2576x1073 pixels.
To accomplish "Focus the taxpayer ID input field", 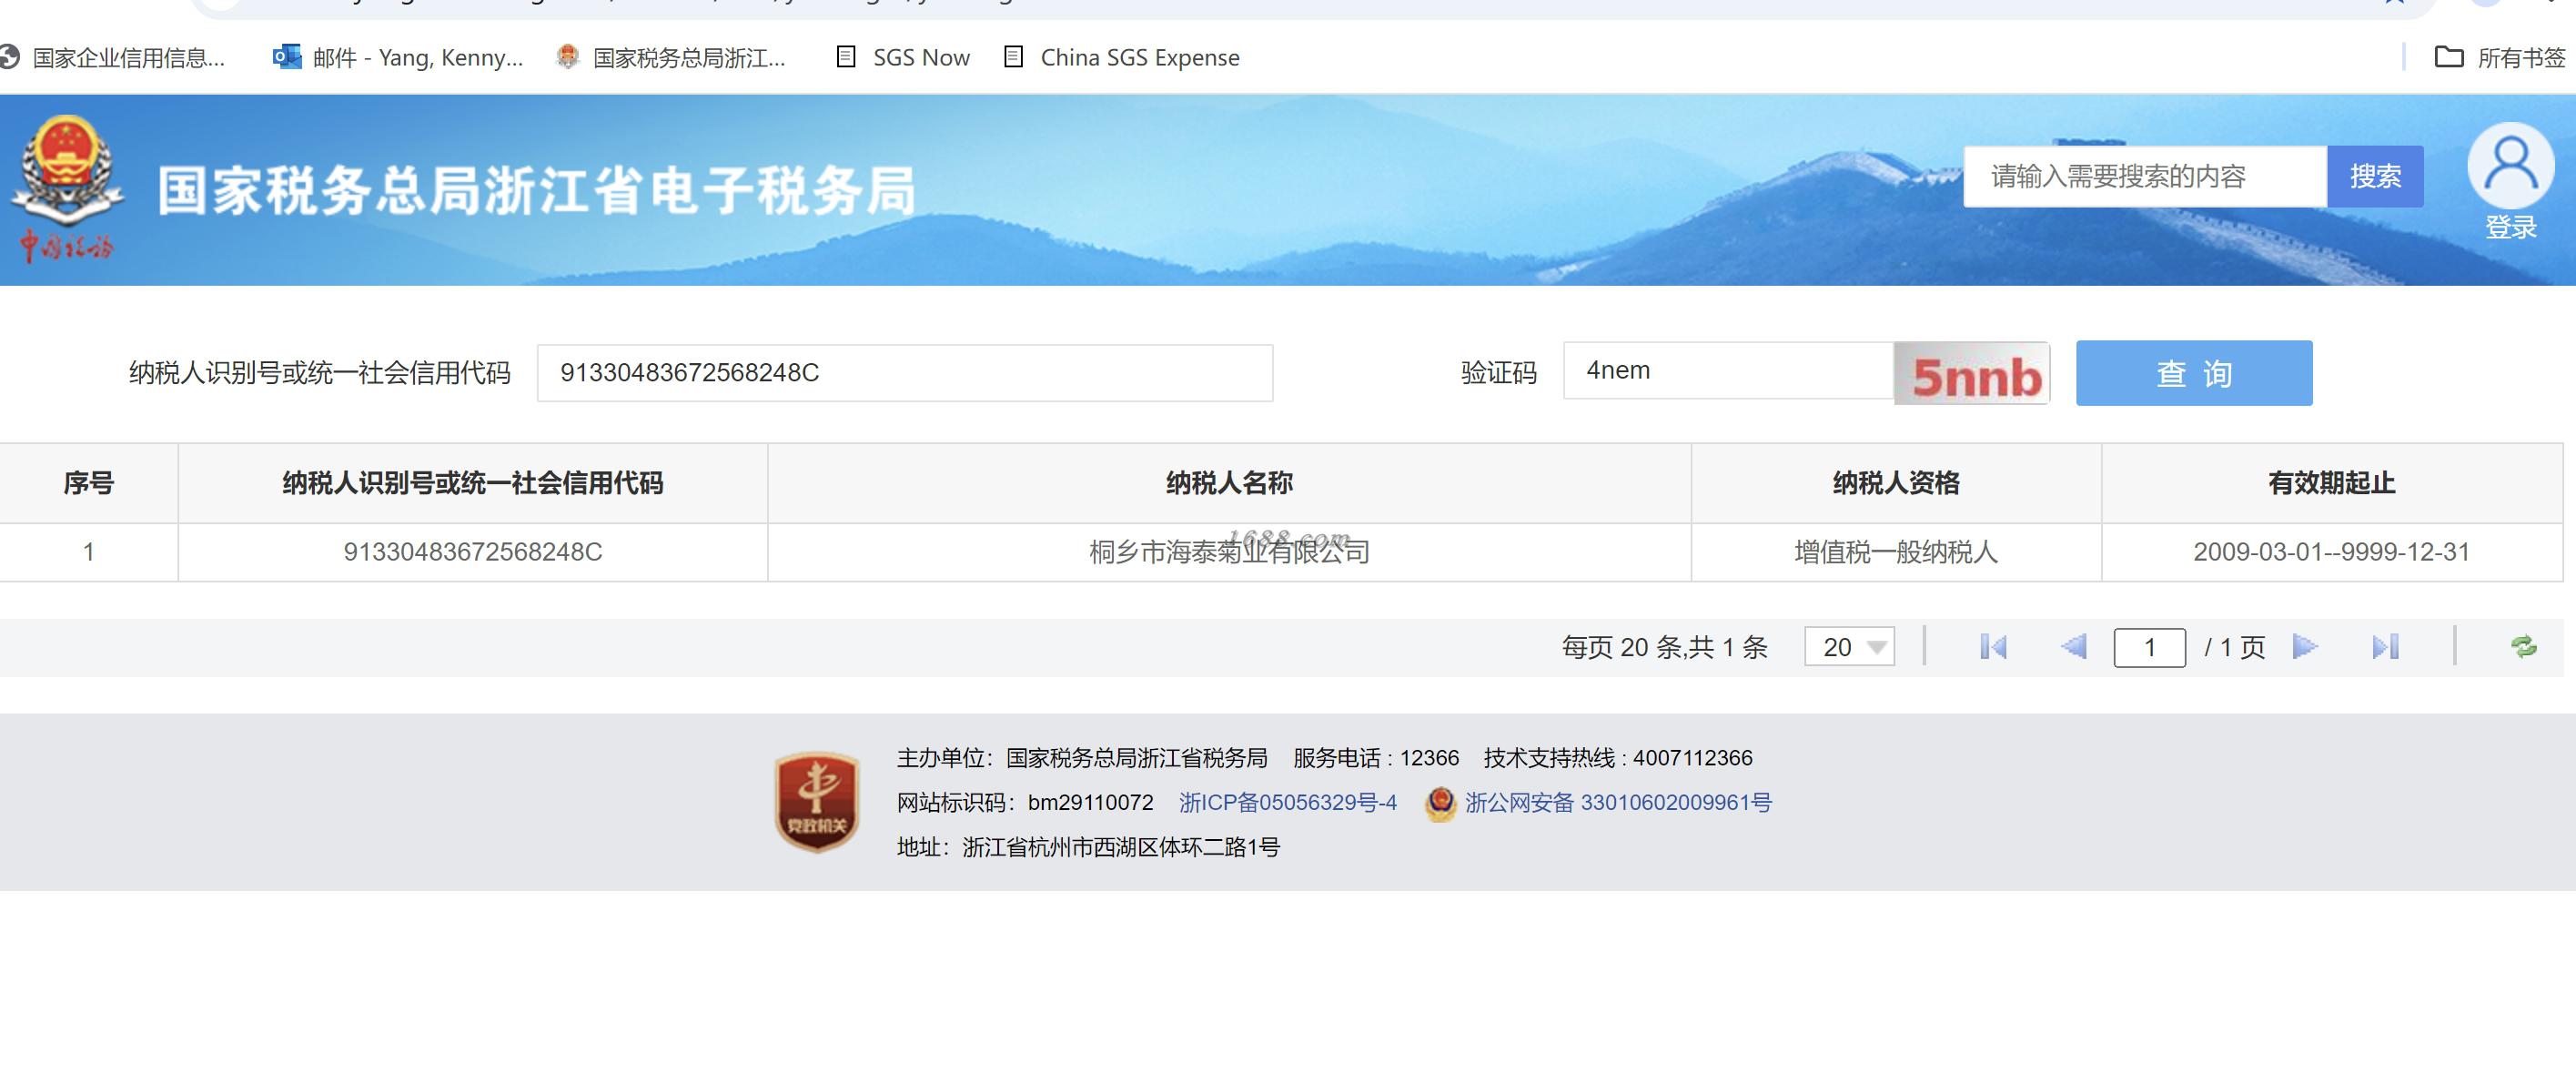I will click(904, 373).
